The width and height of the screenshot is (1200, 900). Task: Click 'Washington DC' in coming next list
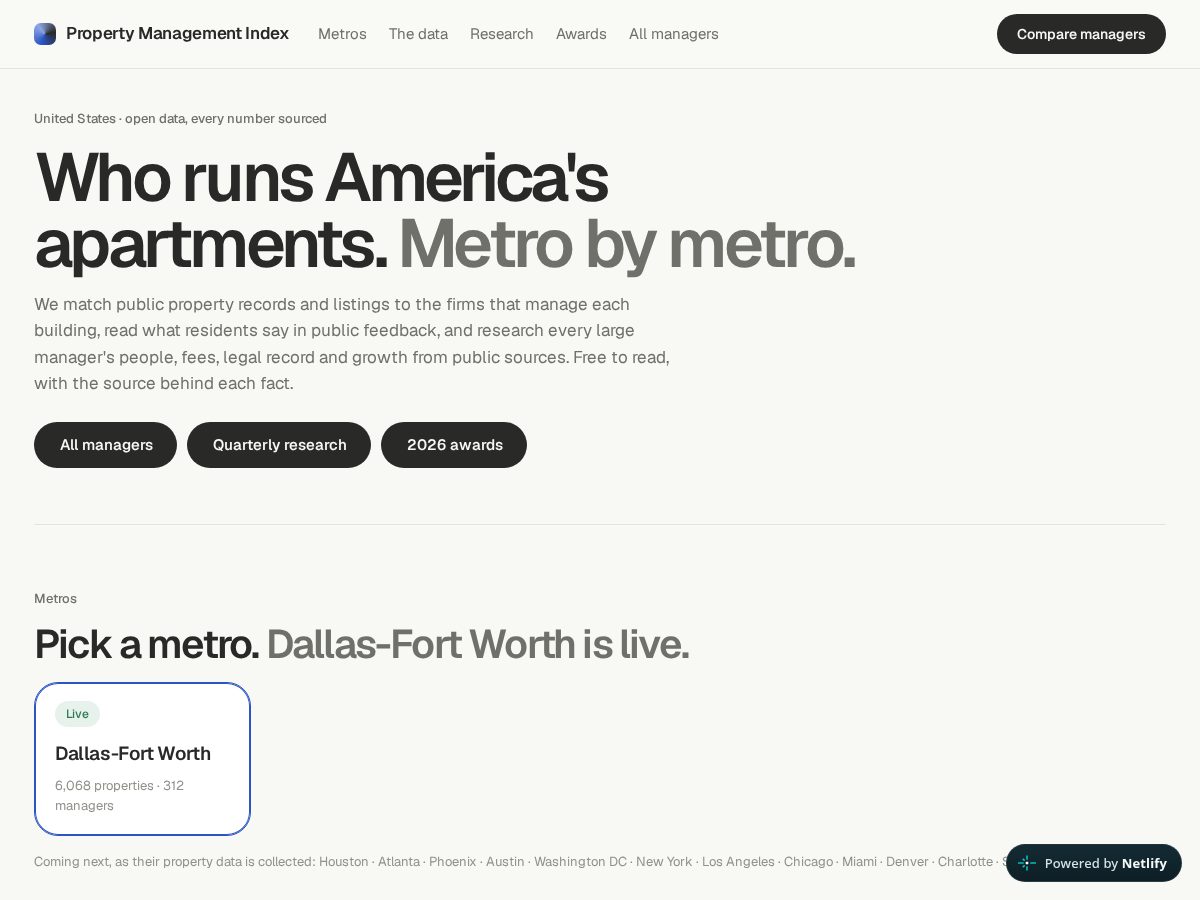click(580, 862)
